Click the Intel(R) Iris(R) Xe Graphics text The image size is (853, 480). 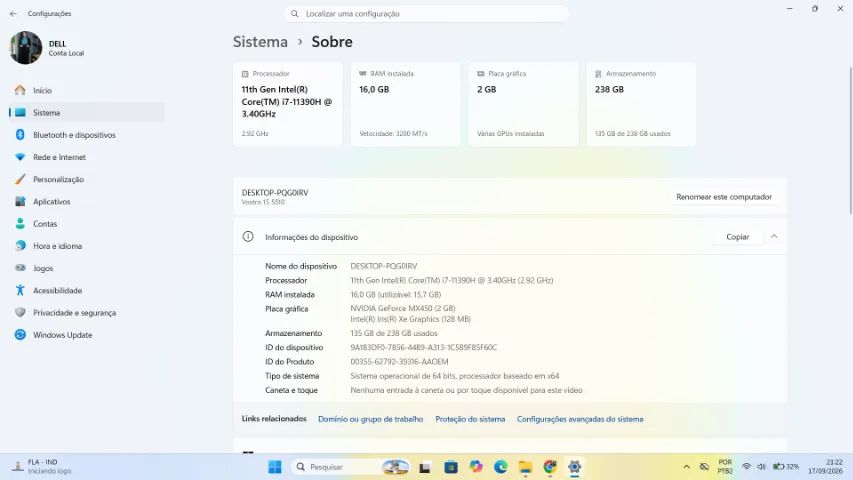click(x=410, y=319)
